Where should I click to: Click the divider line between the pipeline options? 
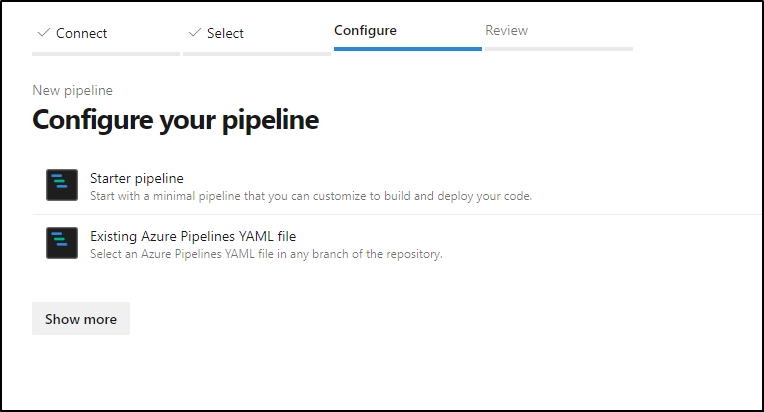(397, 214)
